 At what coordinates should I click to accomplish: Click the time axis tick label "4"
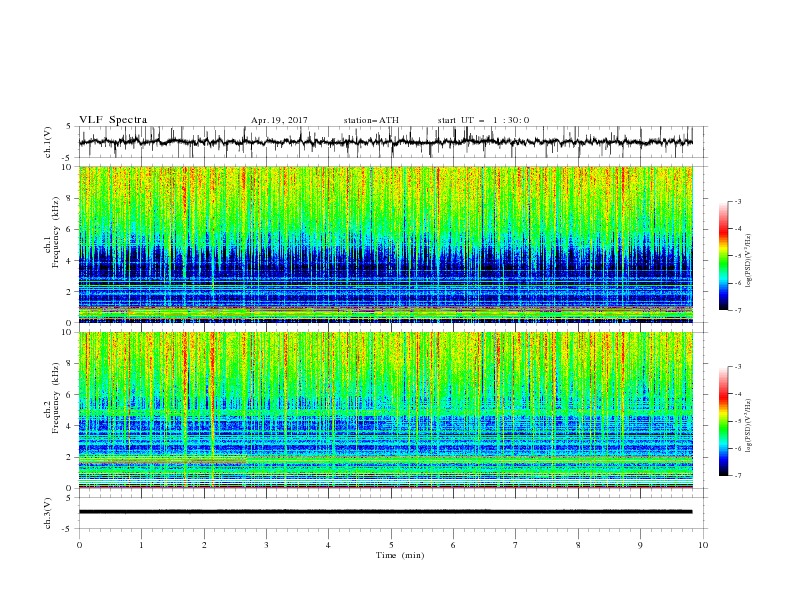tap(328, 545)
